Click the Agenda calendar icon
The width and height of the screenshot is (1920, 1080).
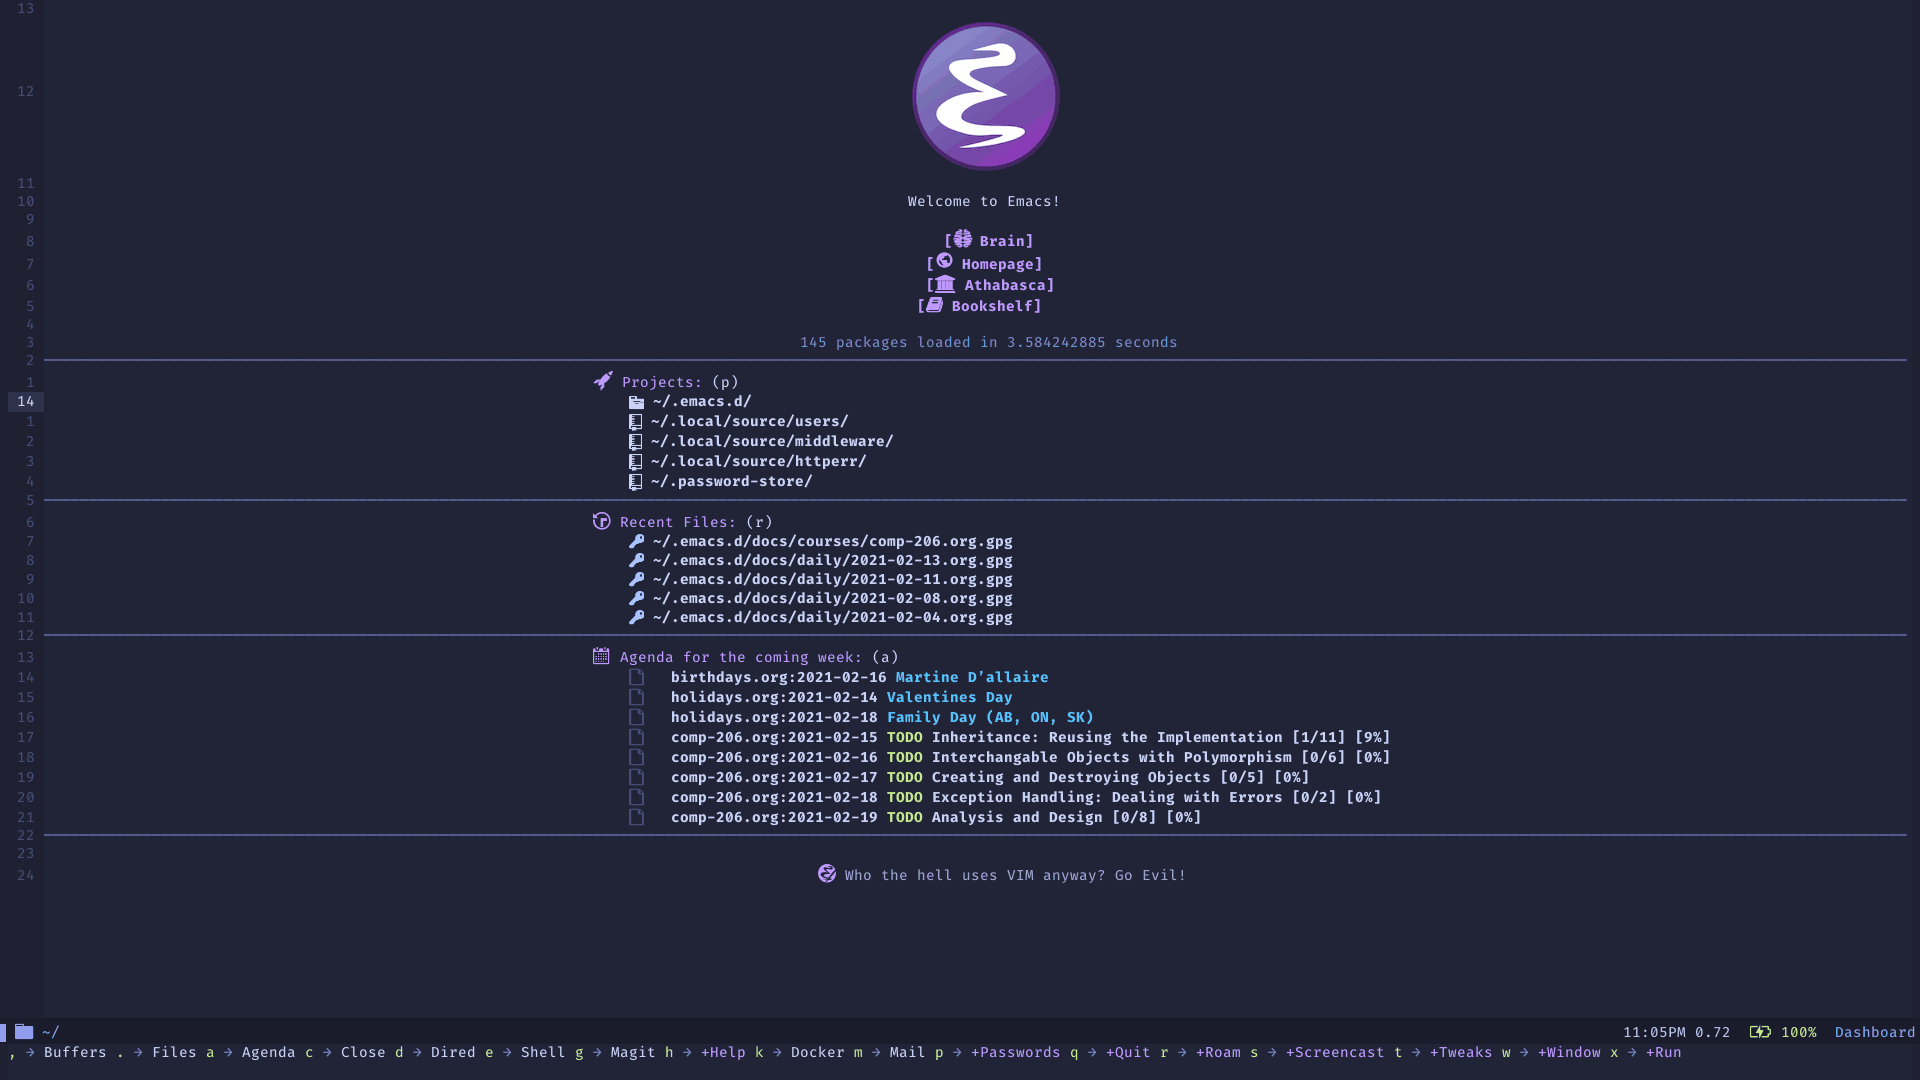point(600,655)
